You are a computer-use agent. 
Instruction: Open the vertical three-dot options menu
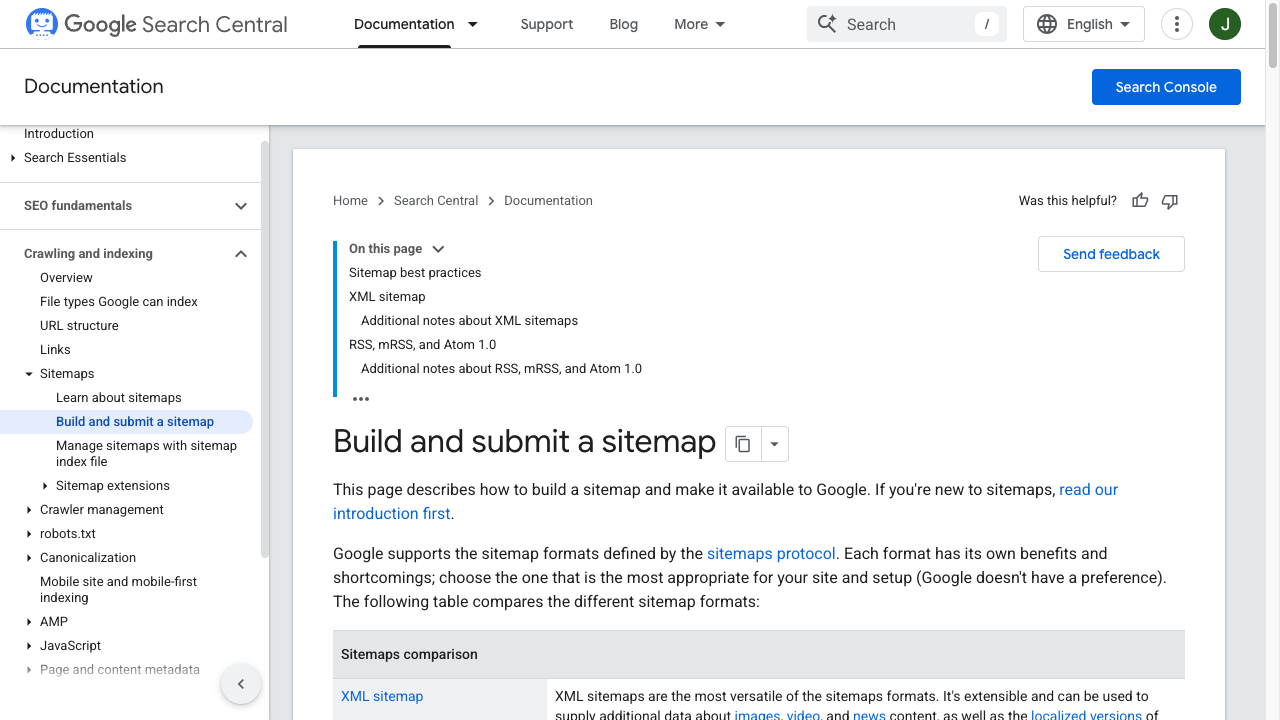[x=1177, y=24]
